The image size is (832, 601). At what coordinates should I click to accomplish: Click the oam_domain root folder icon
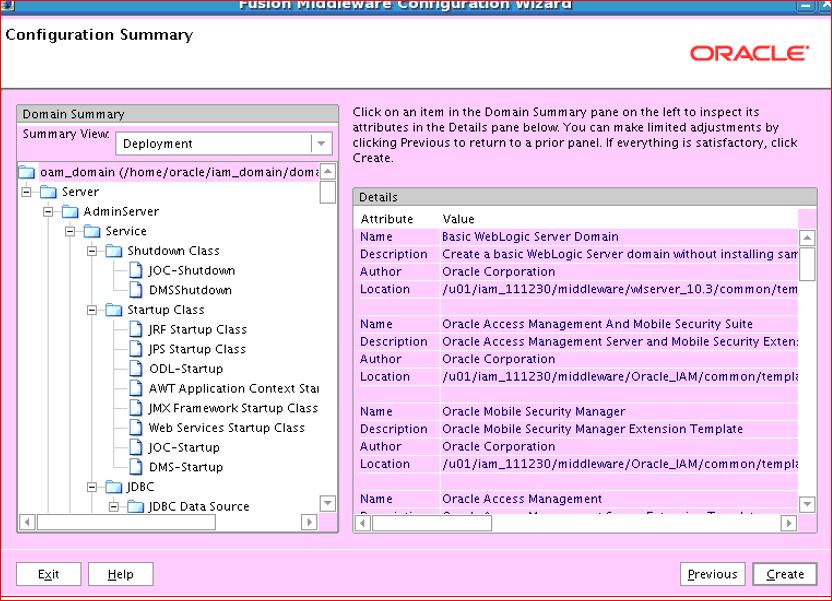(x=27, y=172)
